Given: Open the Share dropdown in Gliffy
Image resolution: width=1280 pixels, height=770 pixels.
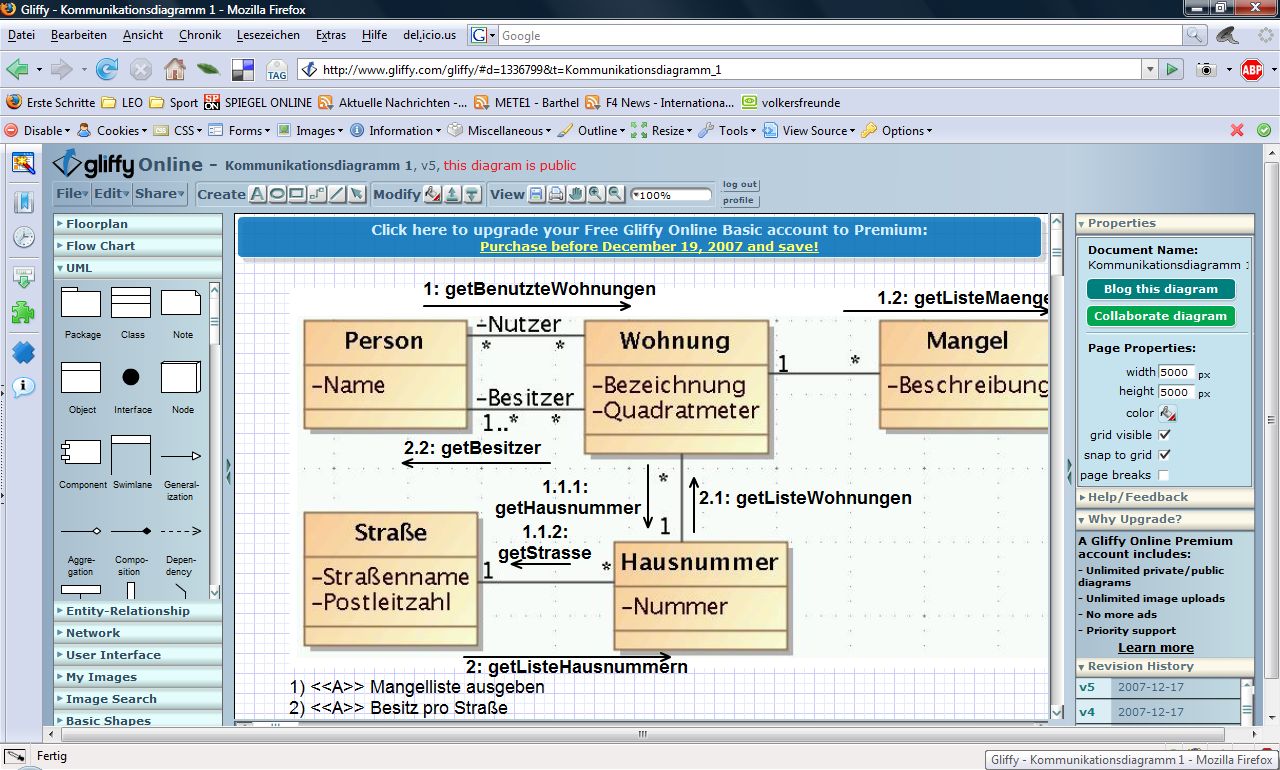Looking at the screenshot, I should point(160,194).
